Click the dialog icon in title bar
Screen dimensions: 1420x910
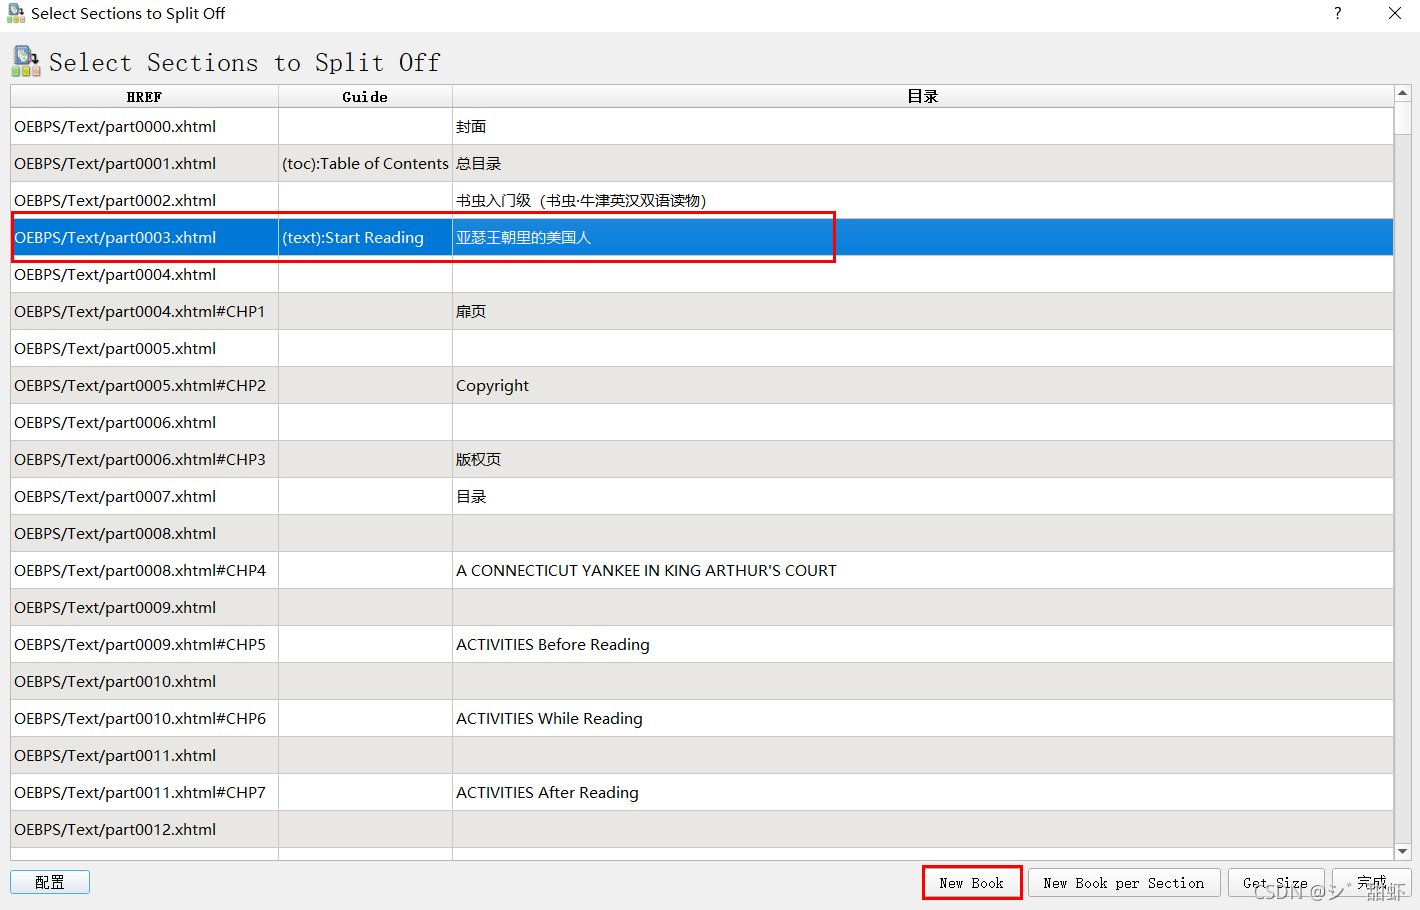(15, 13)
